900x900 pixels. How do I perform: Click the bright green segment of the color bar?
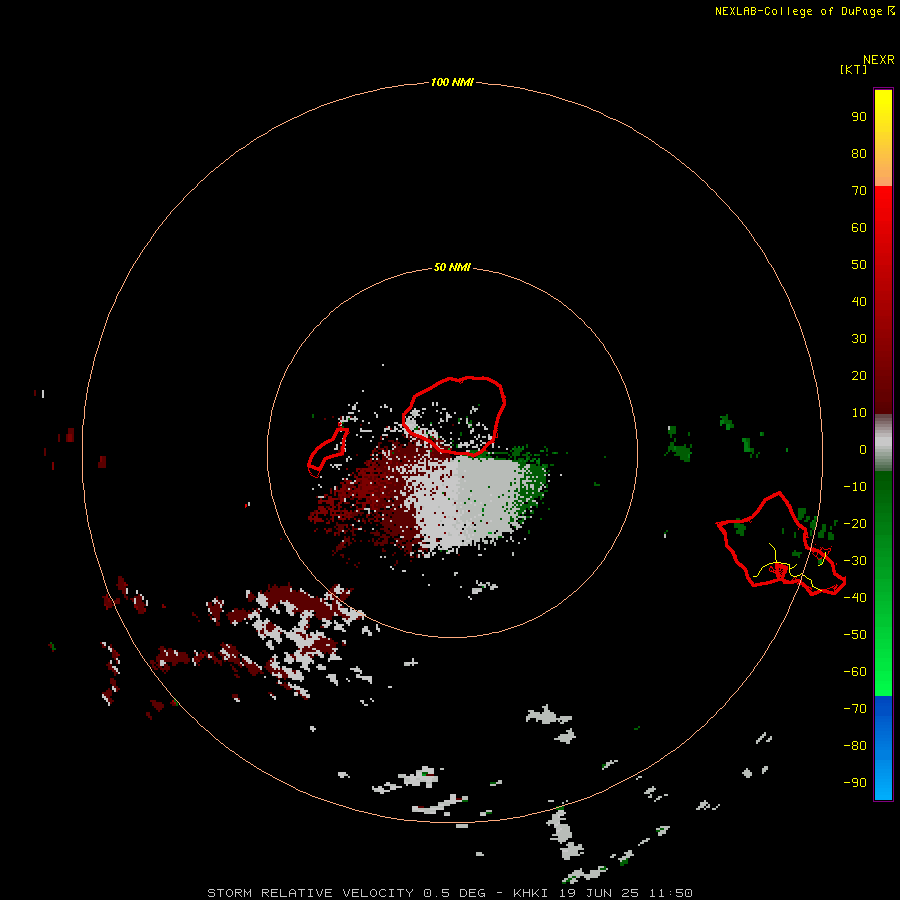coord(883,584)
